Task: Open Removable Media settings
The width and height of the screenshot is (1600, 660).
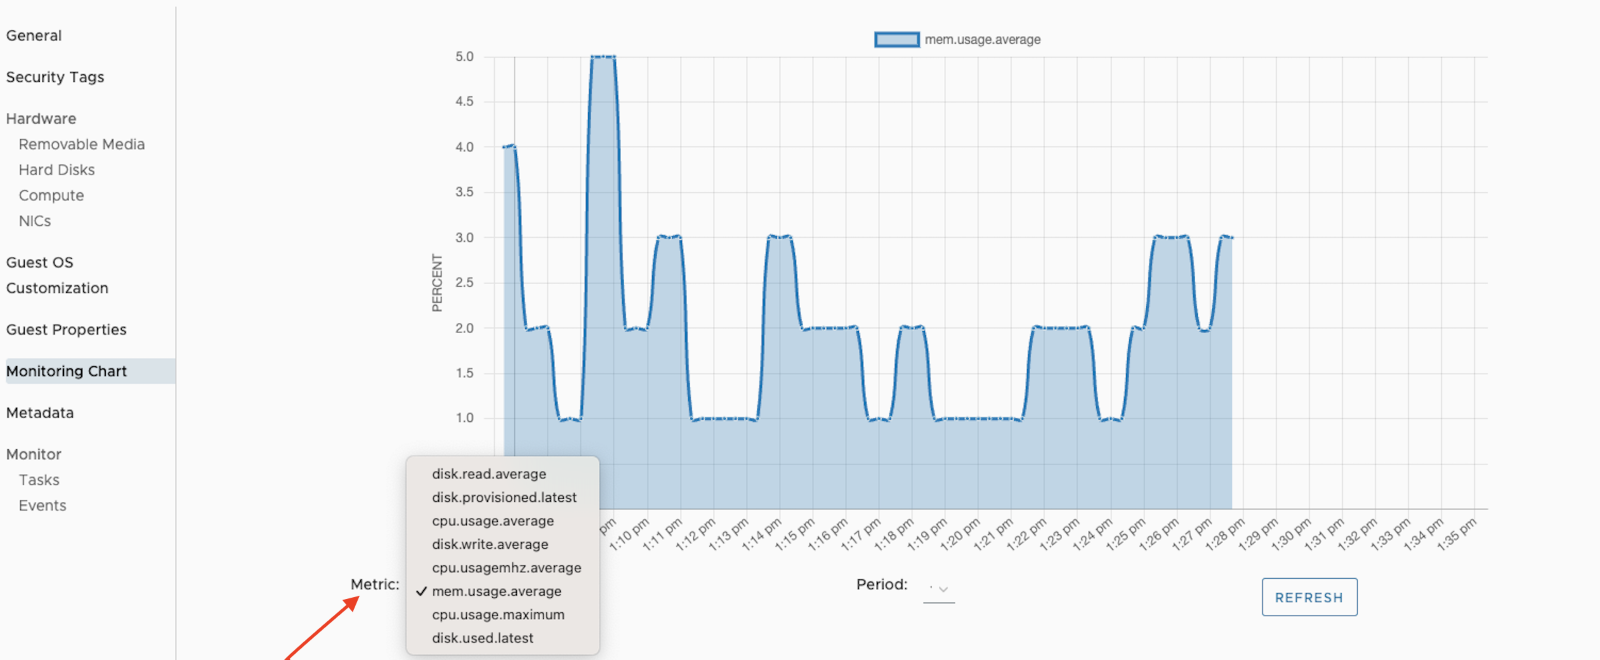Action: (82, 144)
